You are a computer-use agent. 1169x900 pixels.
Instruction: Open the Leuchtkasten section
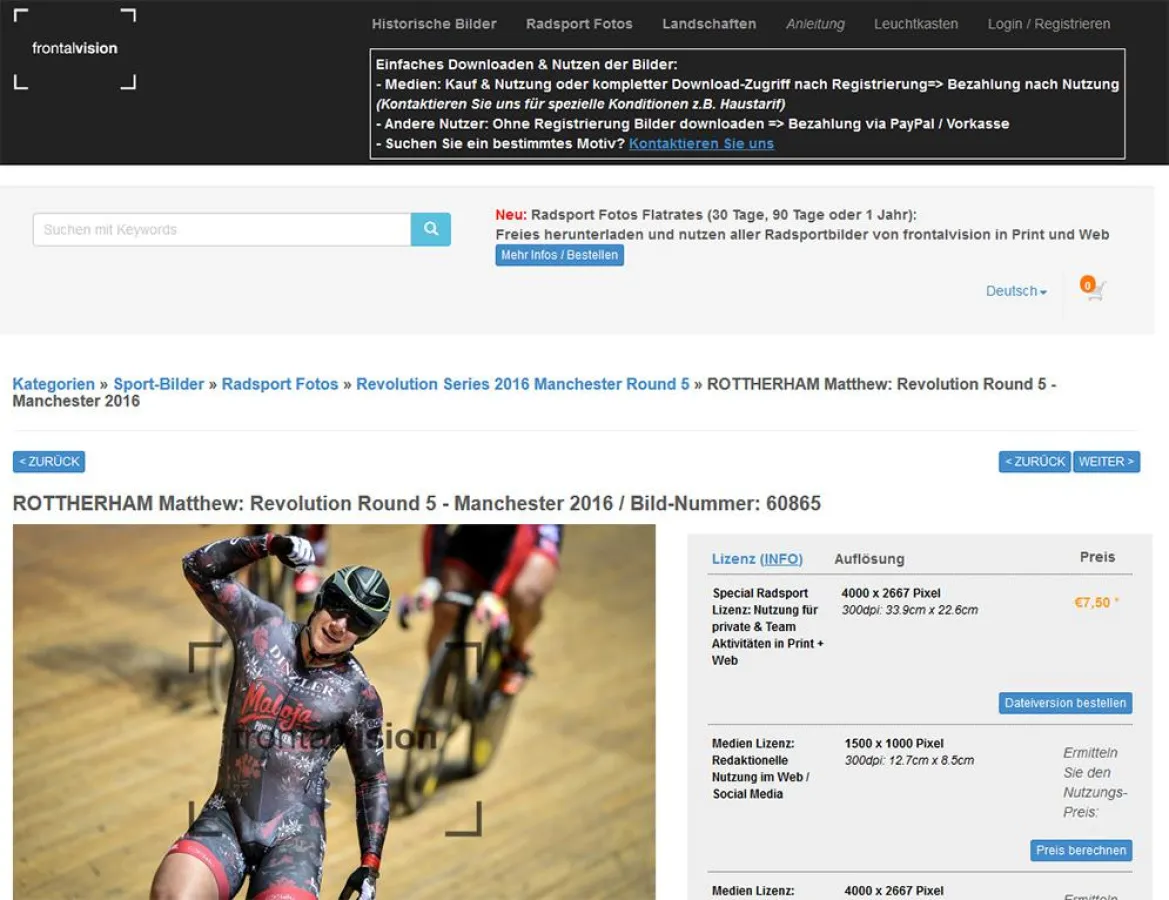point(916,23)
